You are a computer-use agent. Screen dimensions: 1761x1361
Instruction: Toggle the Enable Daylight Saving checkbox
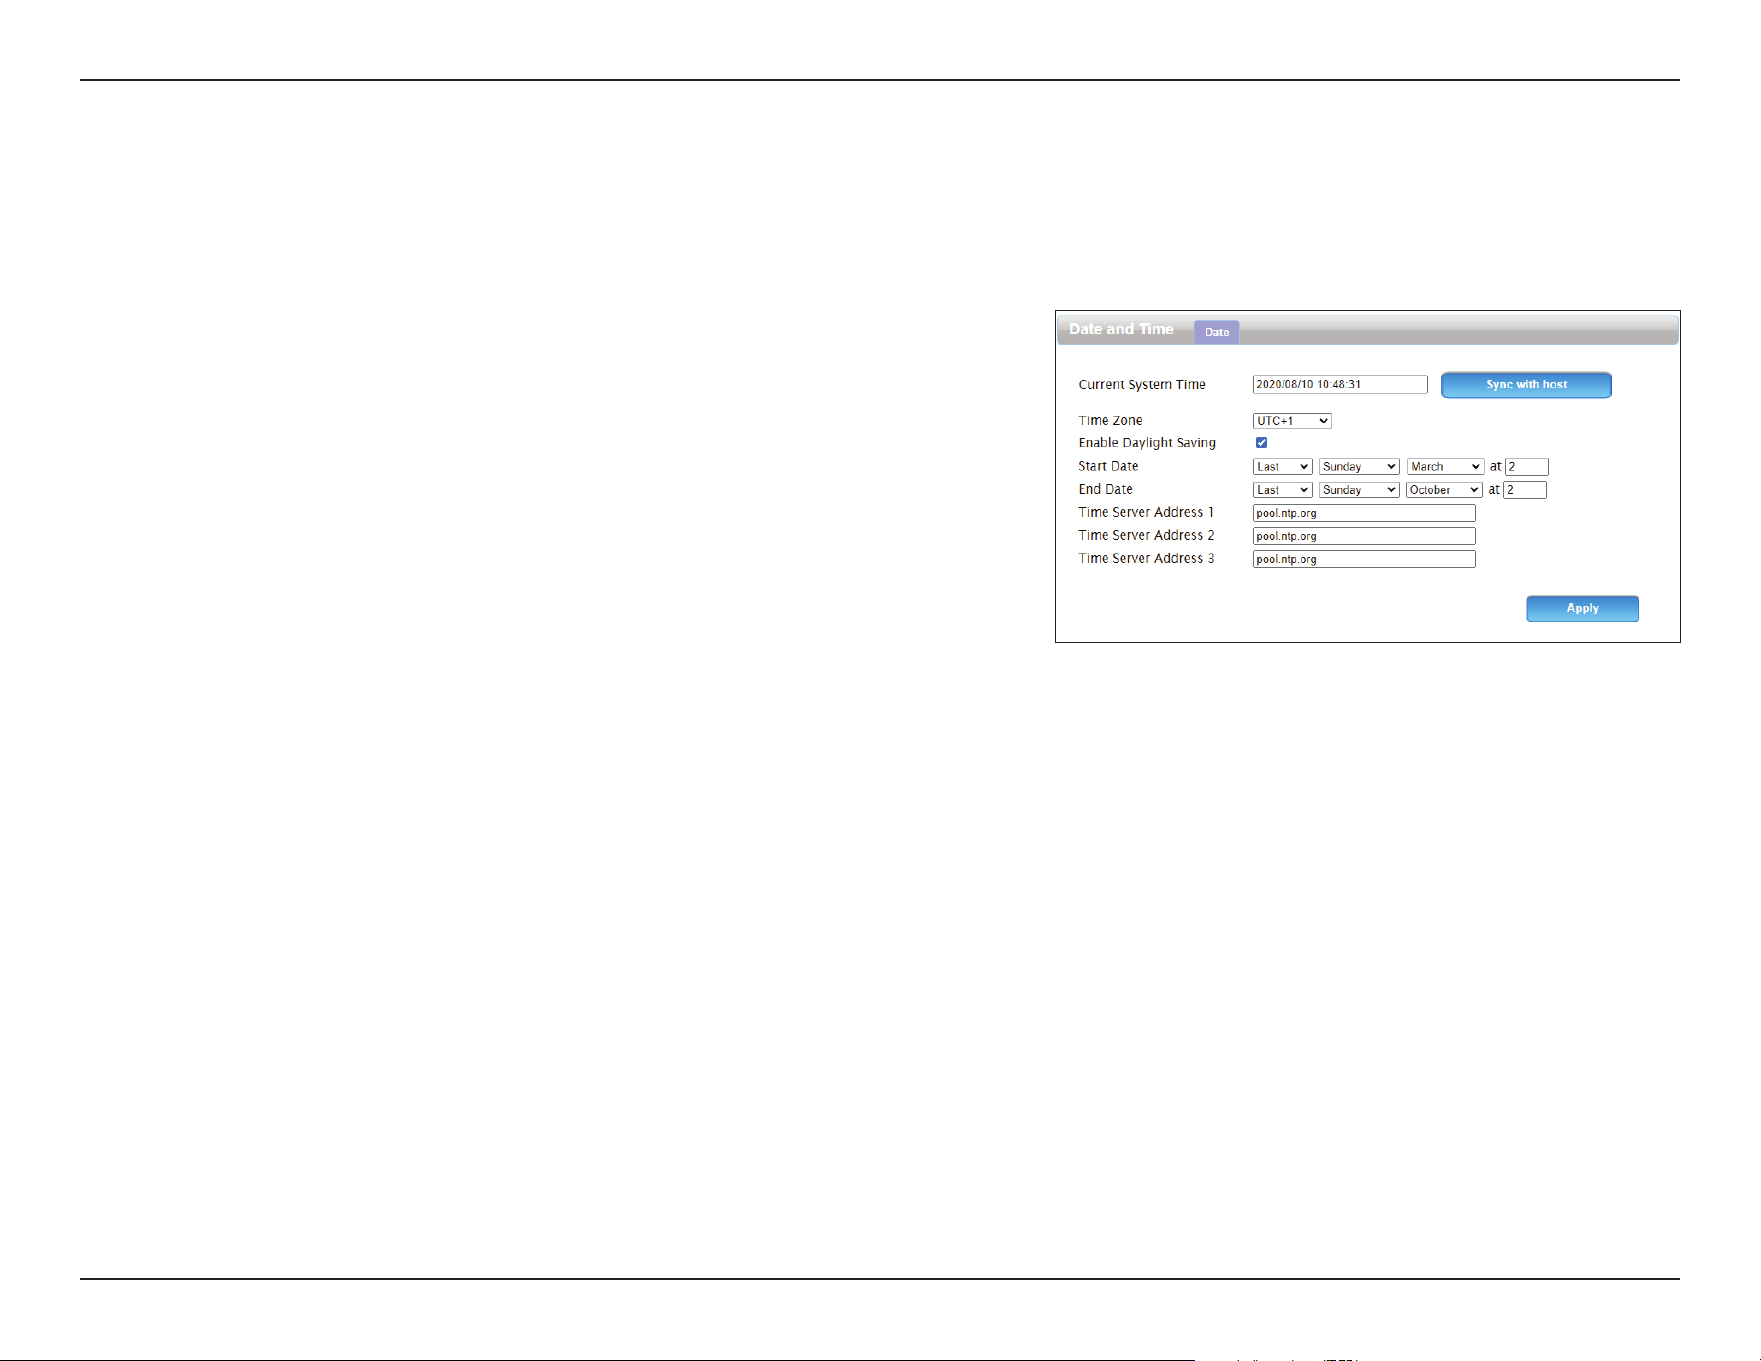click(x=1261, y=442)
